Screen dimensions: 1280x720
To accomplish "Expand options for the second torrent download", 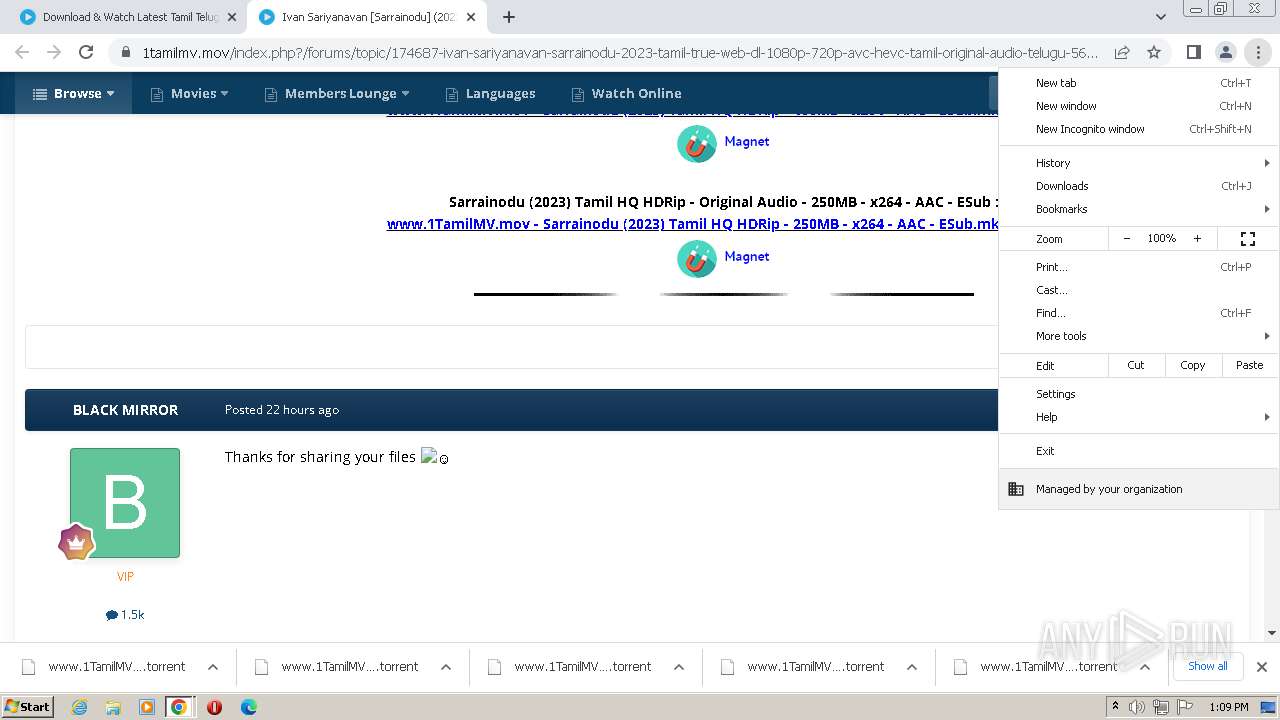I will 446,667.
